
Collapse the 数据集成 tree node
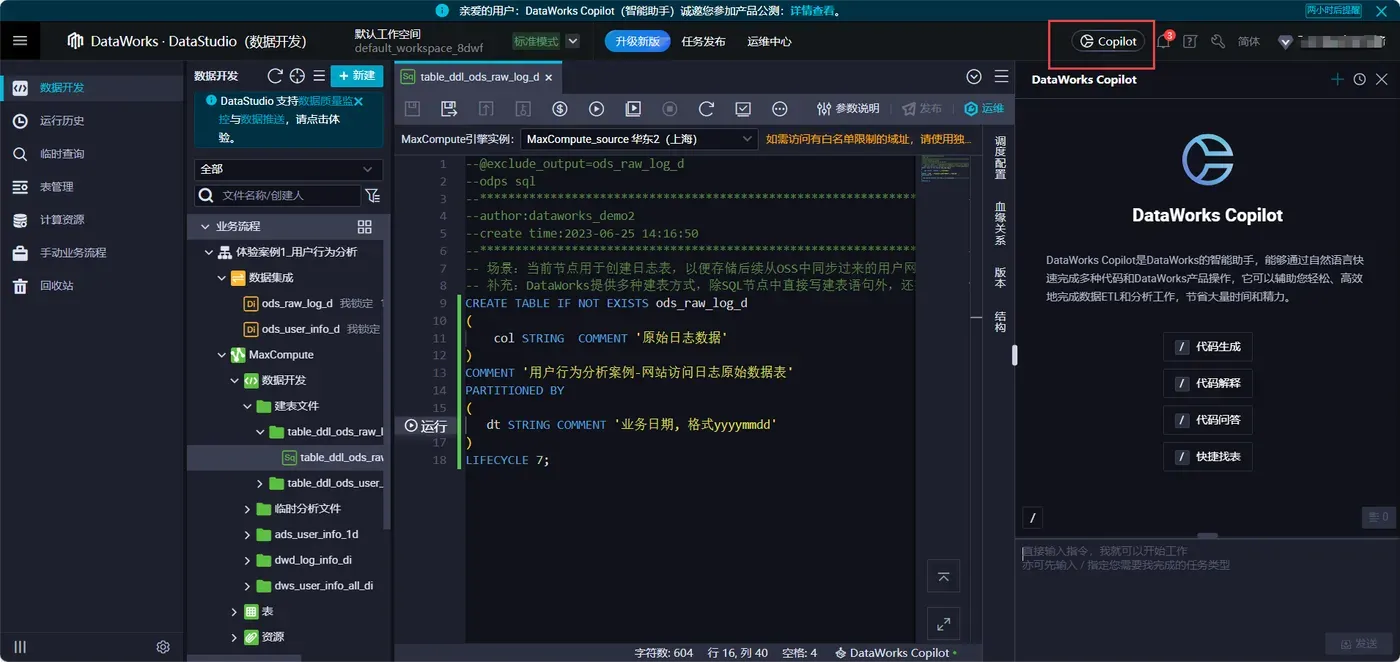(222, 278)
